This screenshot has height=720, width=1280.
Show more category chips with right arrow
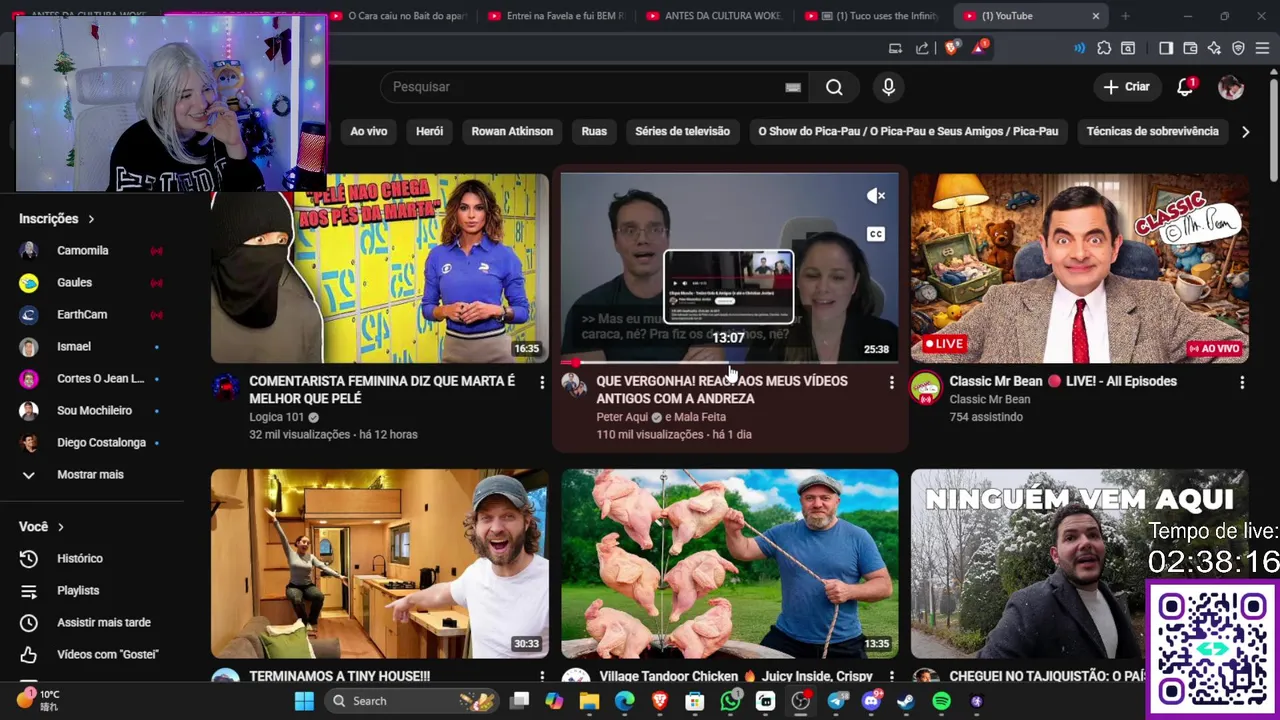pyautogui.click(x=1245, y=131)
